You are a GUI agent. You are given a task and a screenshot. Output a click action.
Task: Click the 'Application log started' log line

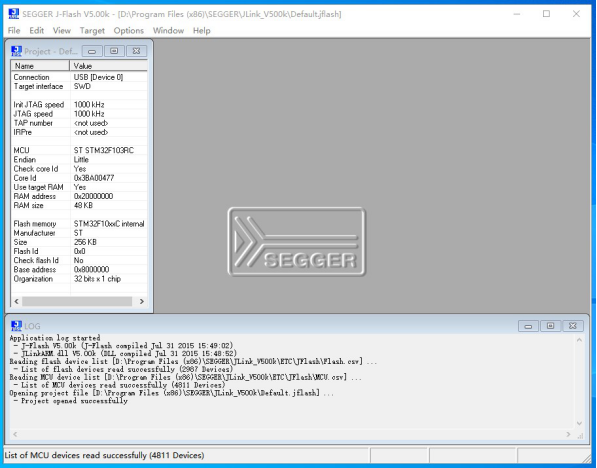pyautogui.click(x=55, y=338)
